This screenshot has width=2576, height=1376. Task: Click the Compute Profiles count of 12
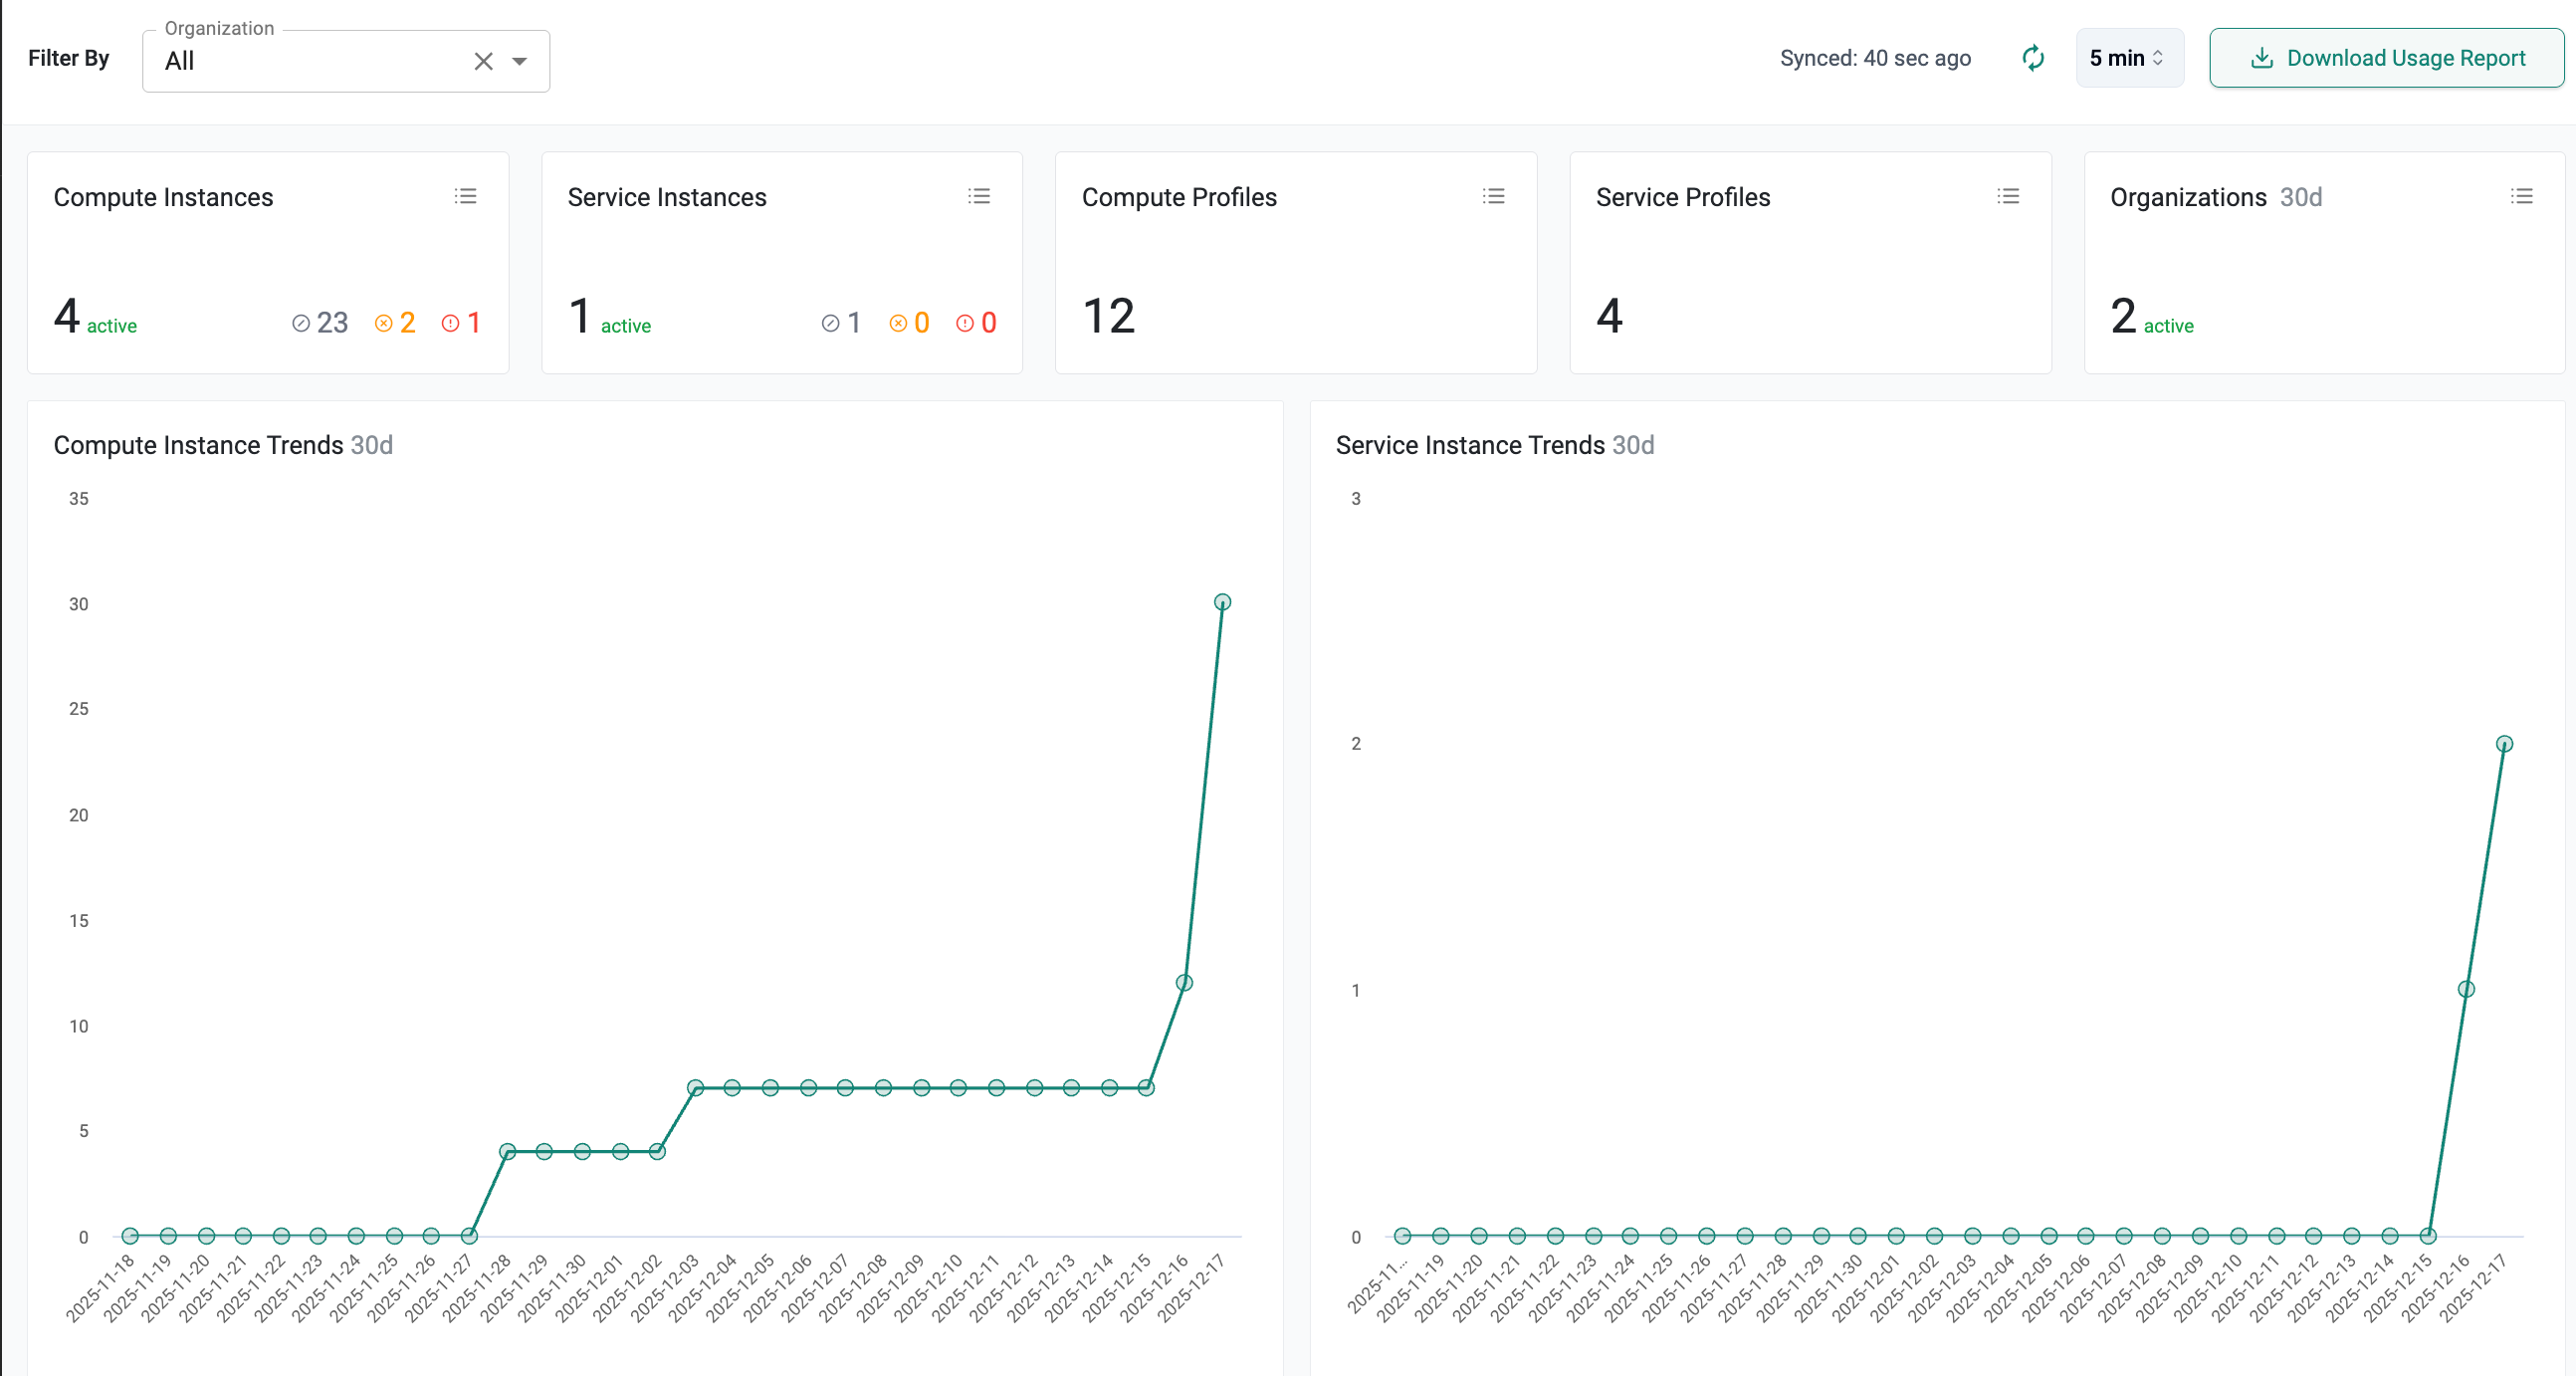point(1108,317)
